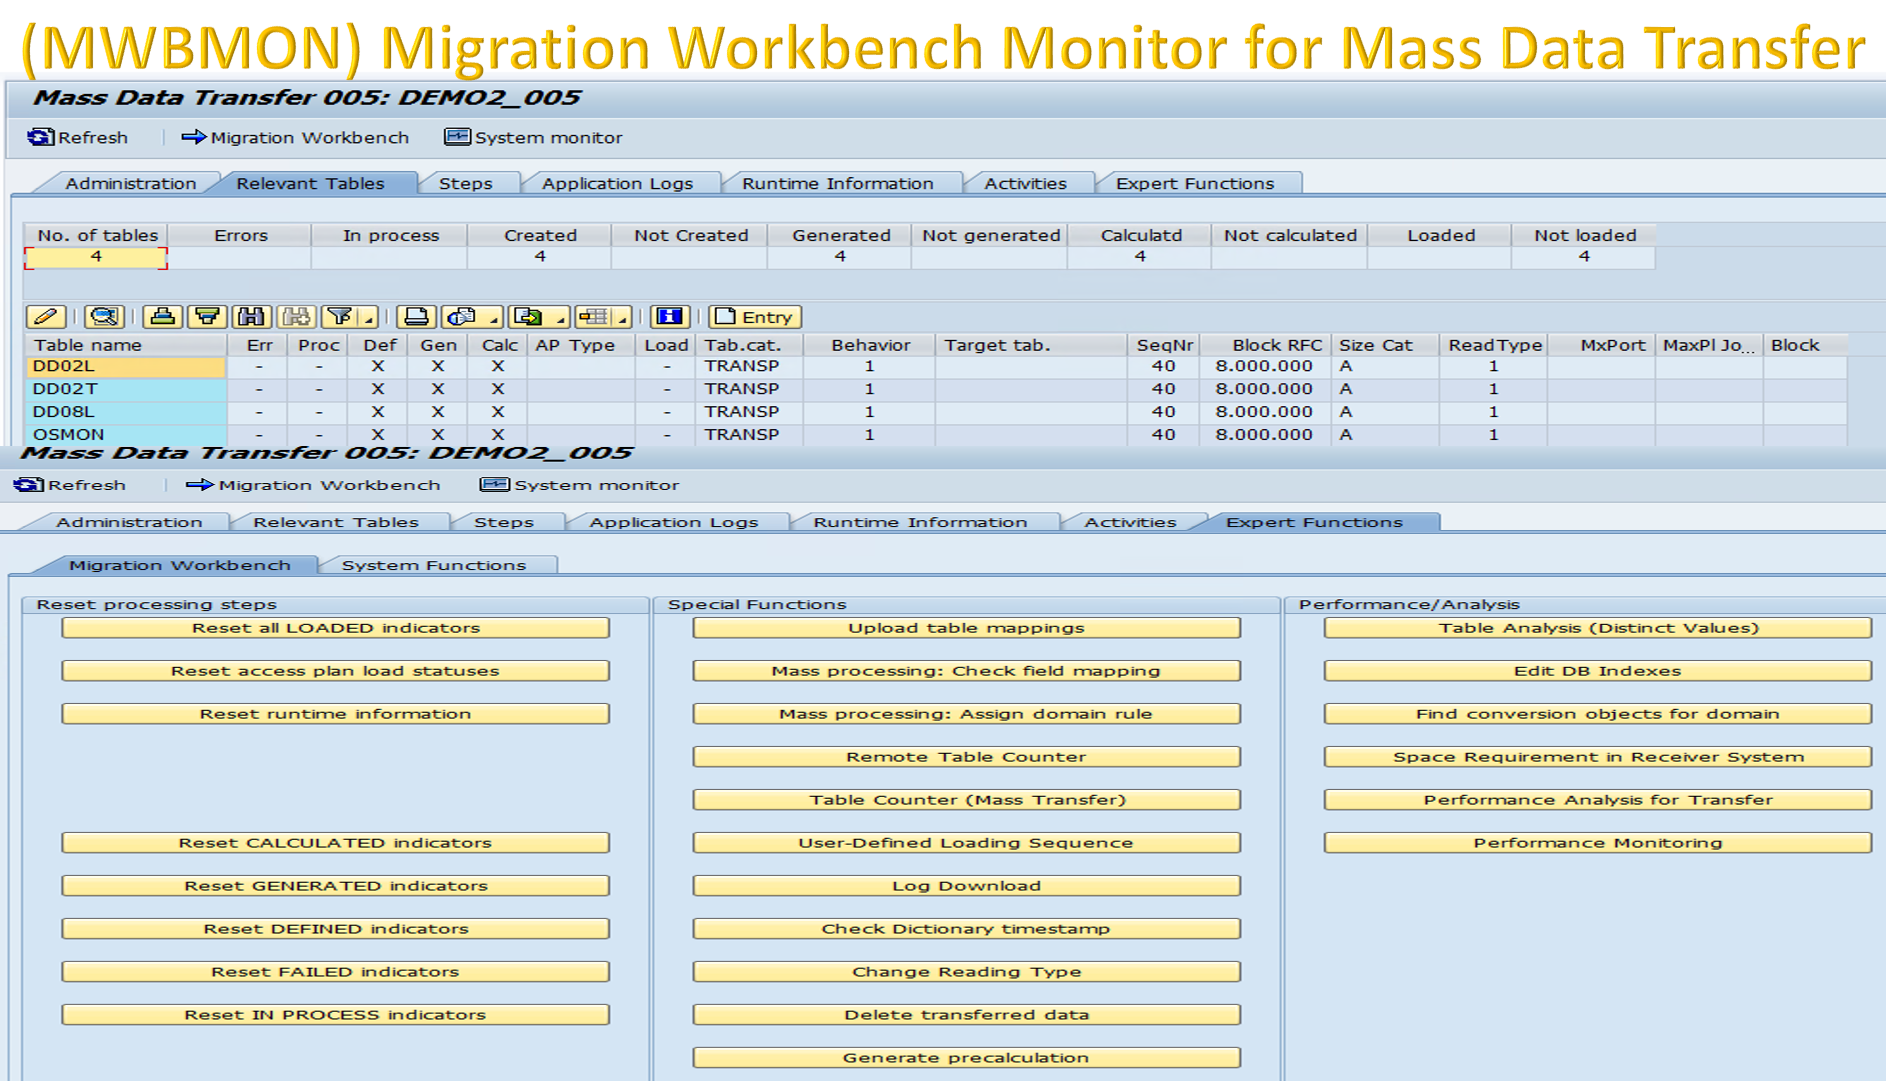Click the Def indicator for DD08L
The height and width of the screenshot is (1081, 1886).
click(x=377, y=411)
